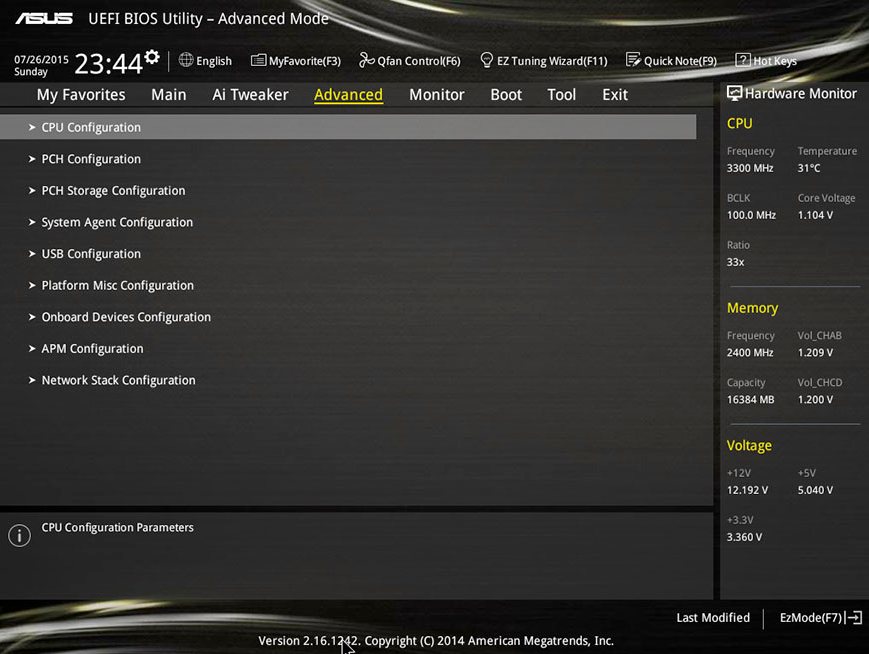Expand Network Stack Configuration
Screen dimensions: 869x654
coord(117,380)
